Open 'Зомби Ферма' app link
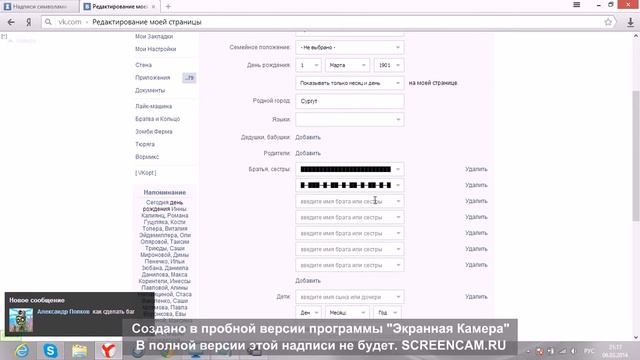 click(x=154, y=131)
